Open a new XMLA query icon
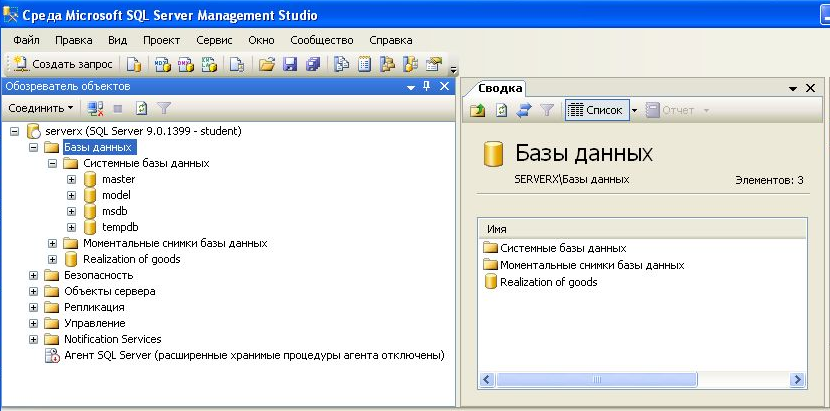 coord(209,65)
